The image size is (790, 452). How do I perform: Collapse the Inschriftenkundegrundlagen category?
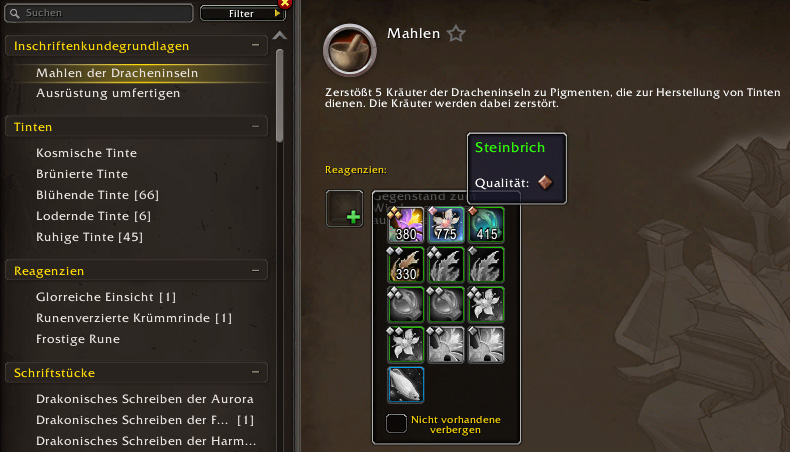[x=255, y=45]
